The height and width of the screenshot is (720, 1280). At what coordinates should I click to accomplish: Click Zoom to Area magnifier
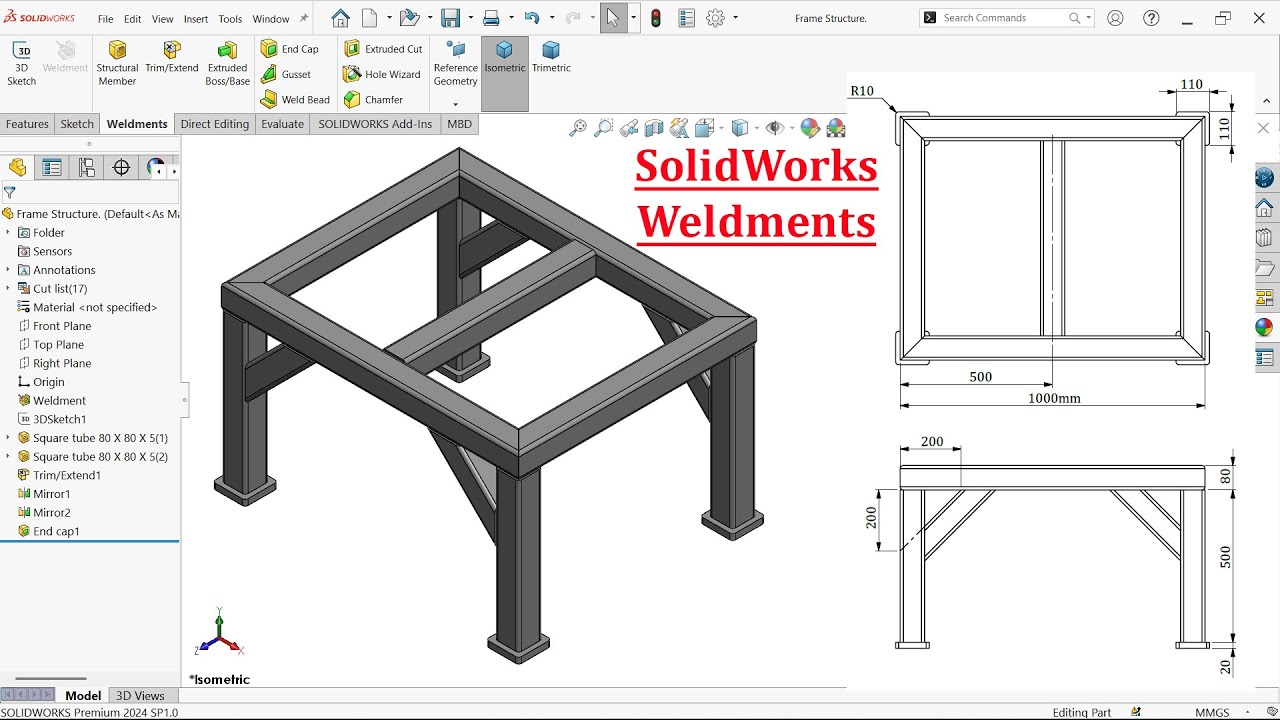point(603,128)
